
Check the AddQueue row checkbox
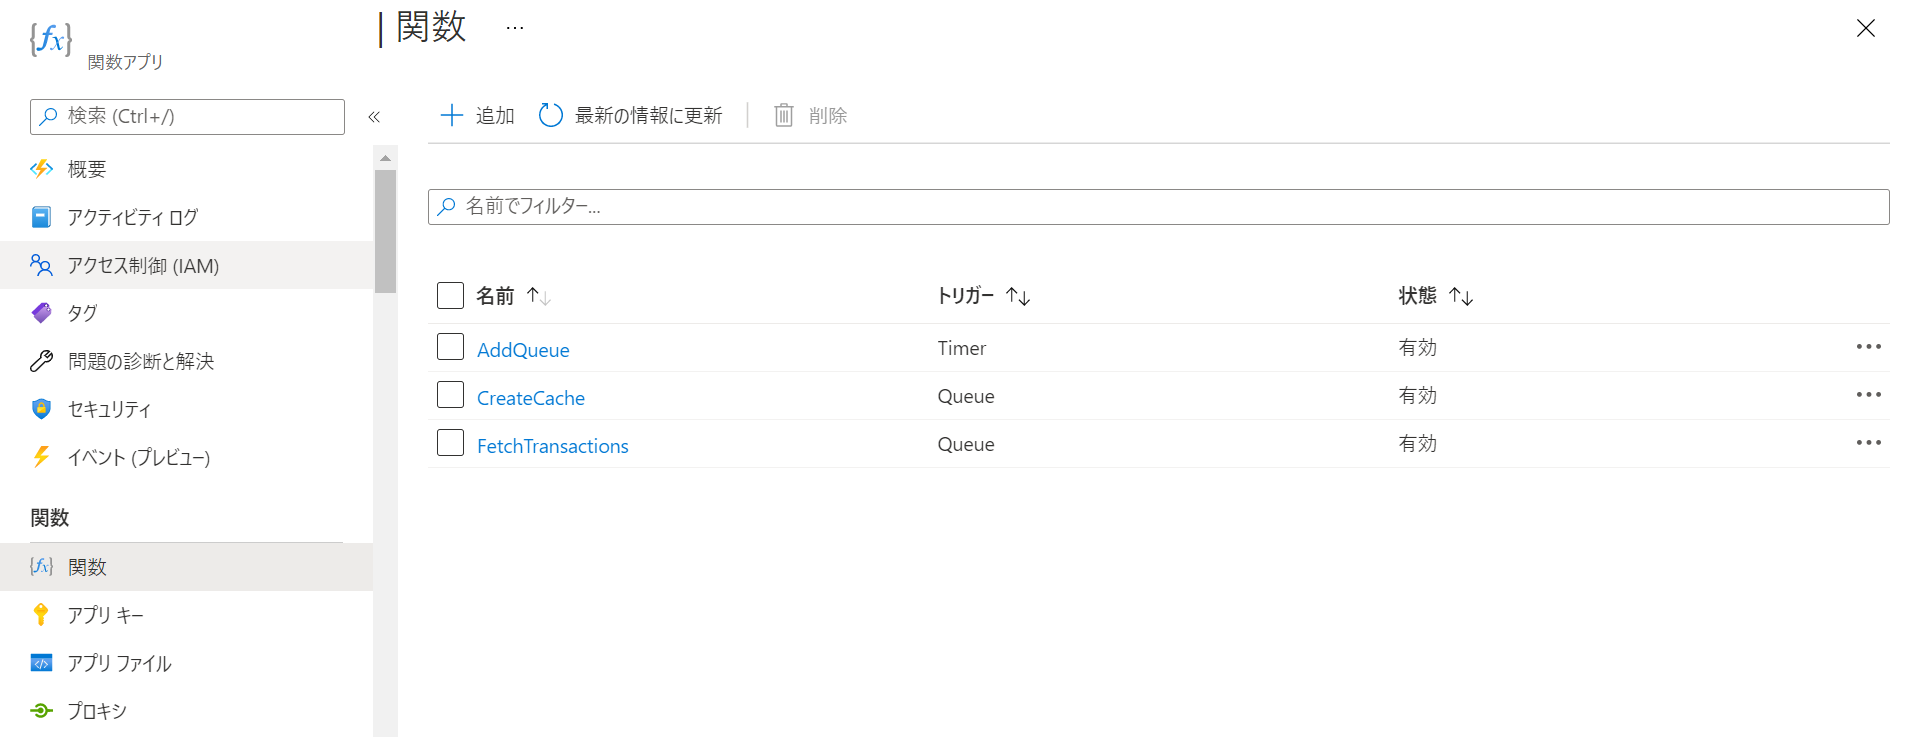pos(450,347)
